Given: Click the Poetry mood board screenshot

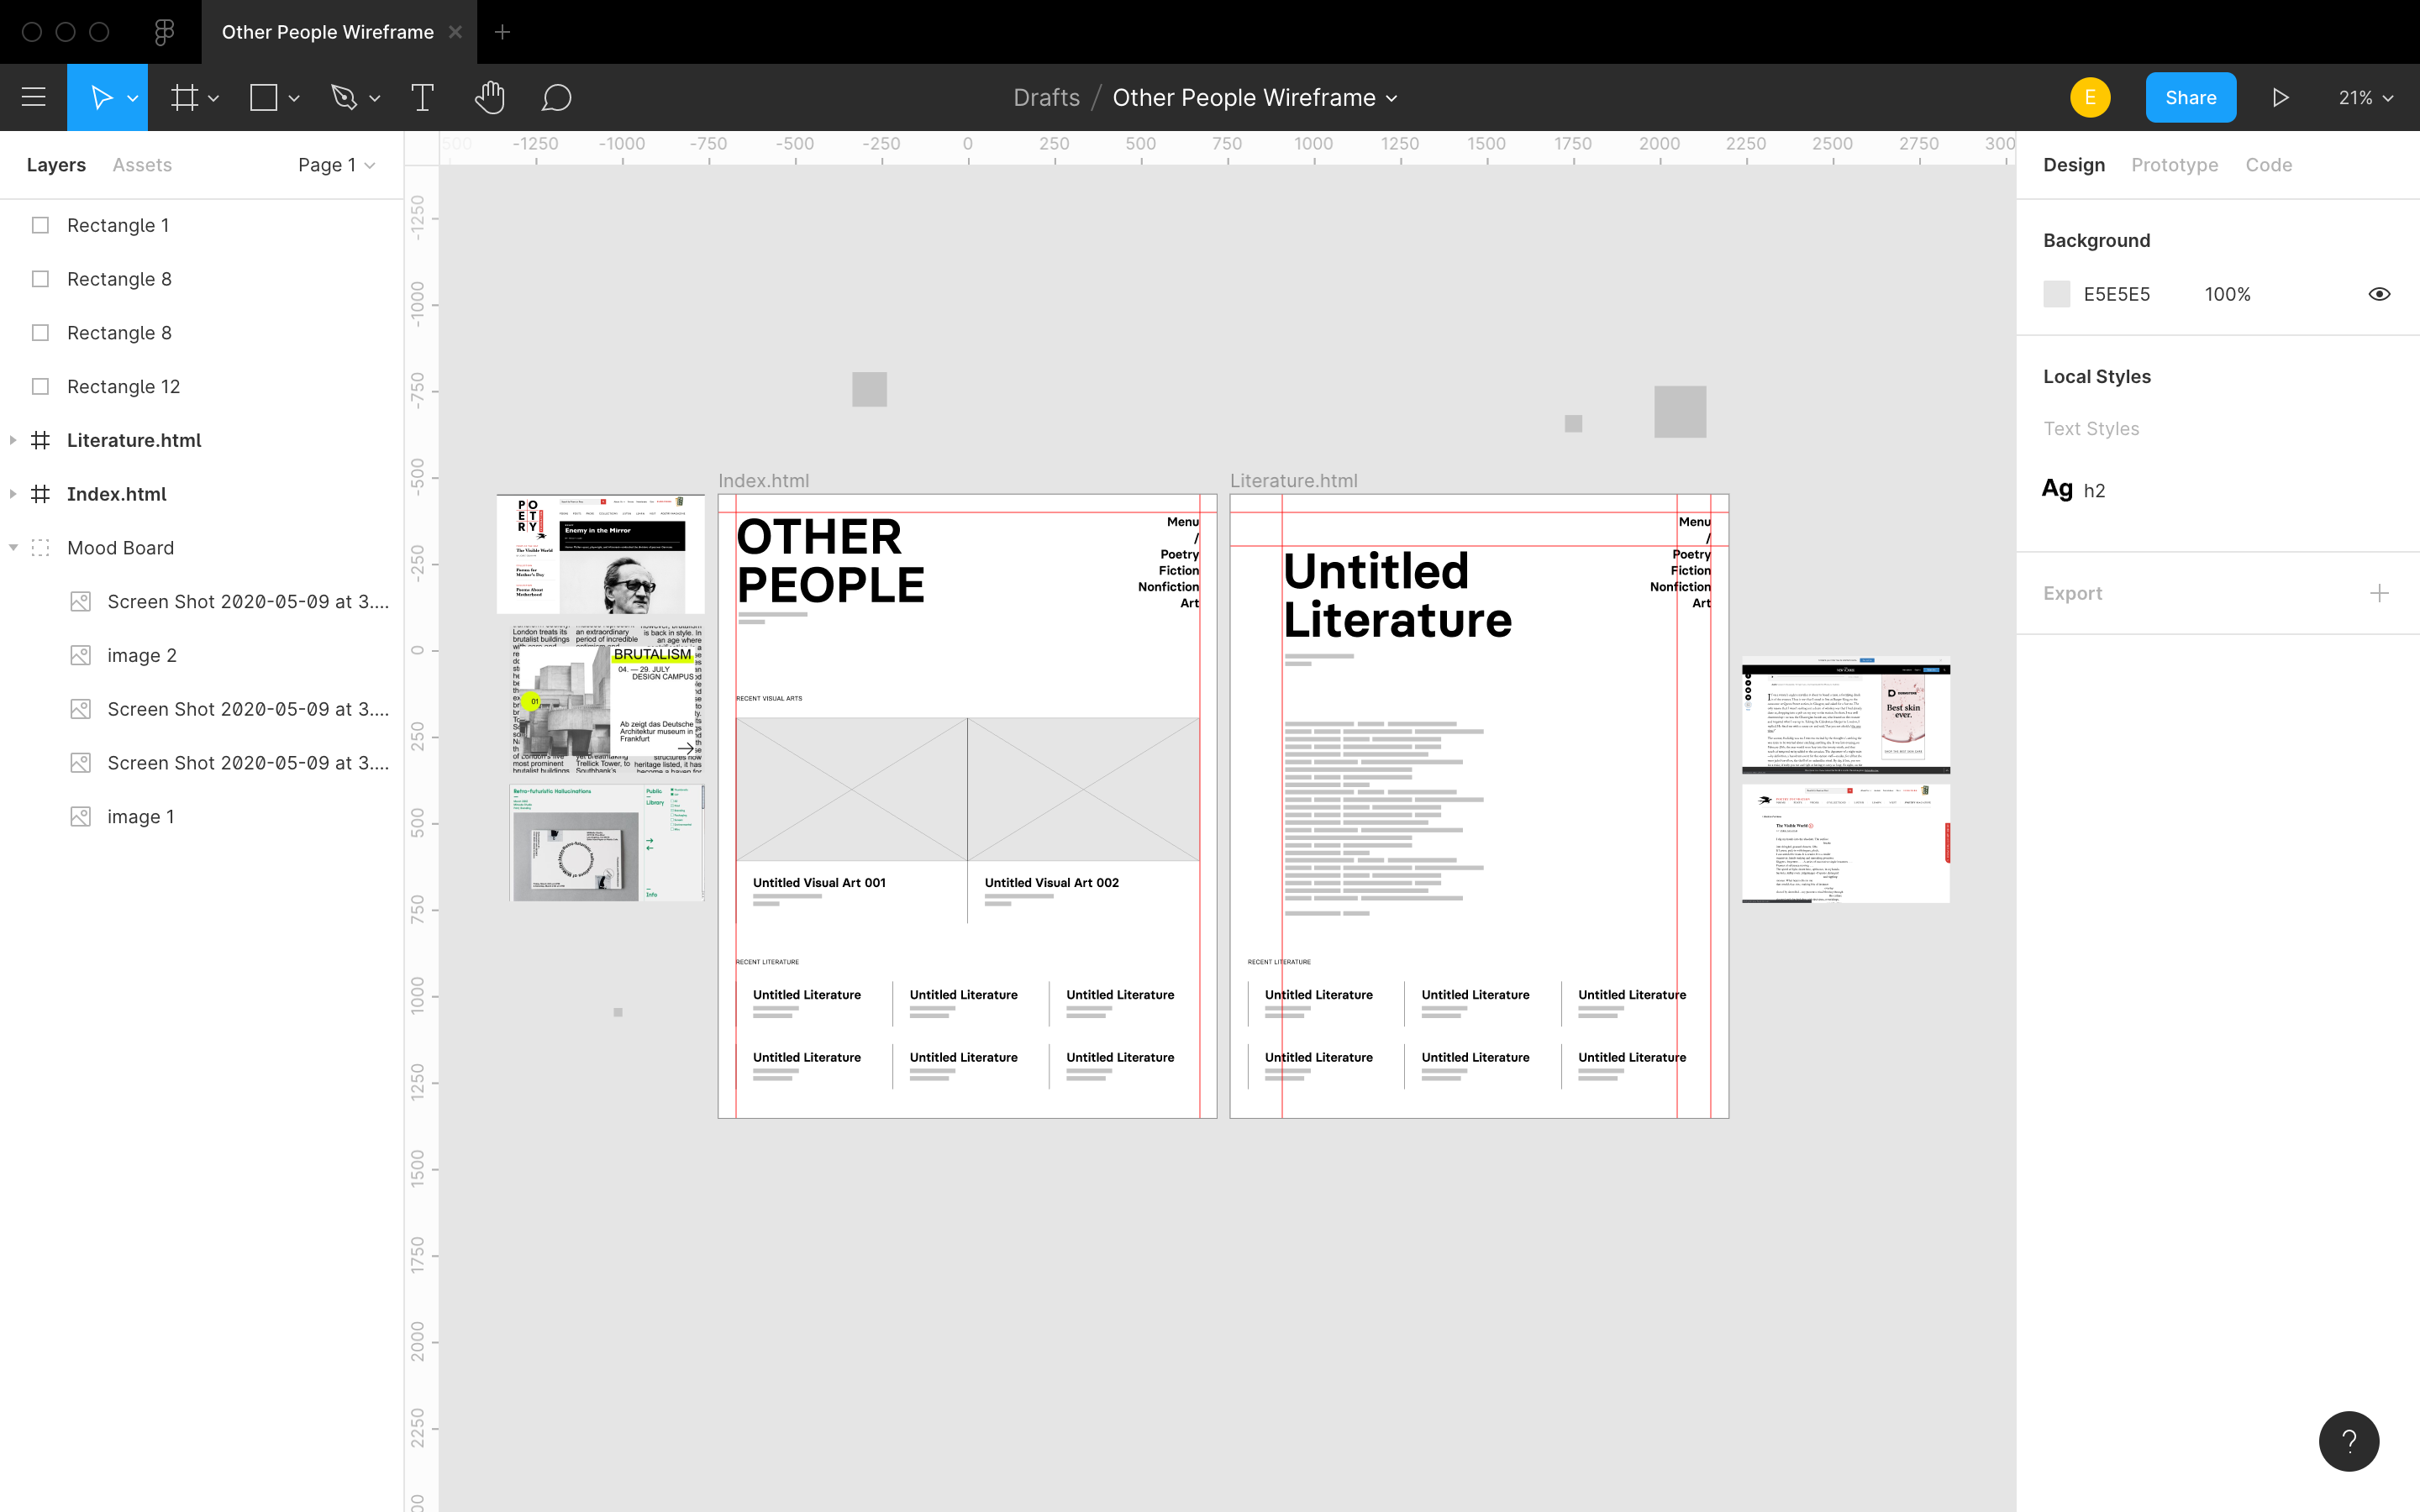Looking at the screenshot, I should pos(600,553).
